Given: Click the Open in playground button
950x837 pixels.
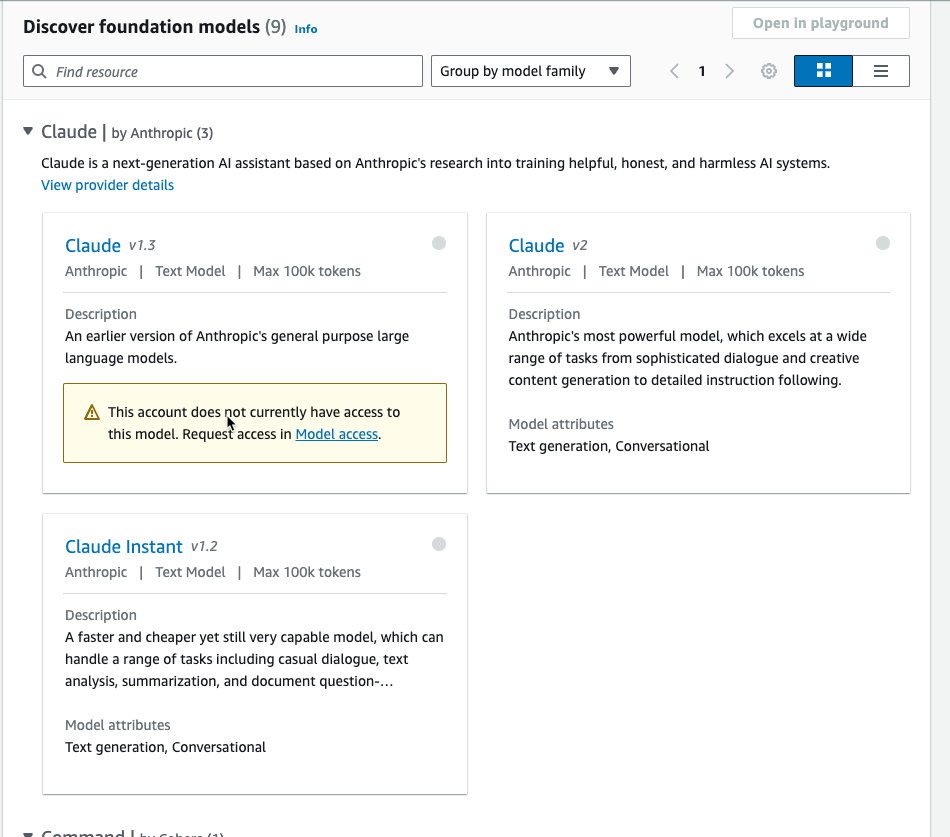Looking at the screenshot, I should click(820, 23).
